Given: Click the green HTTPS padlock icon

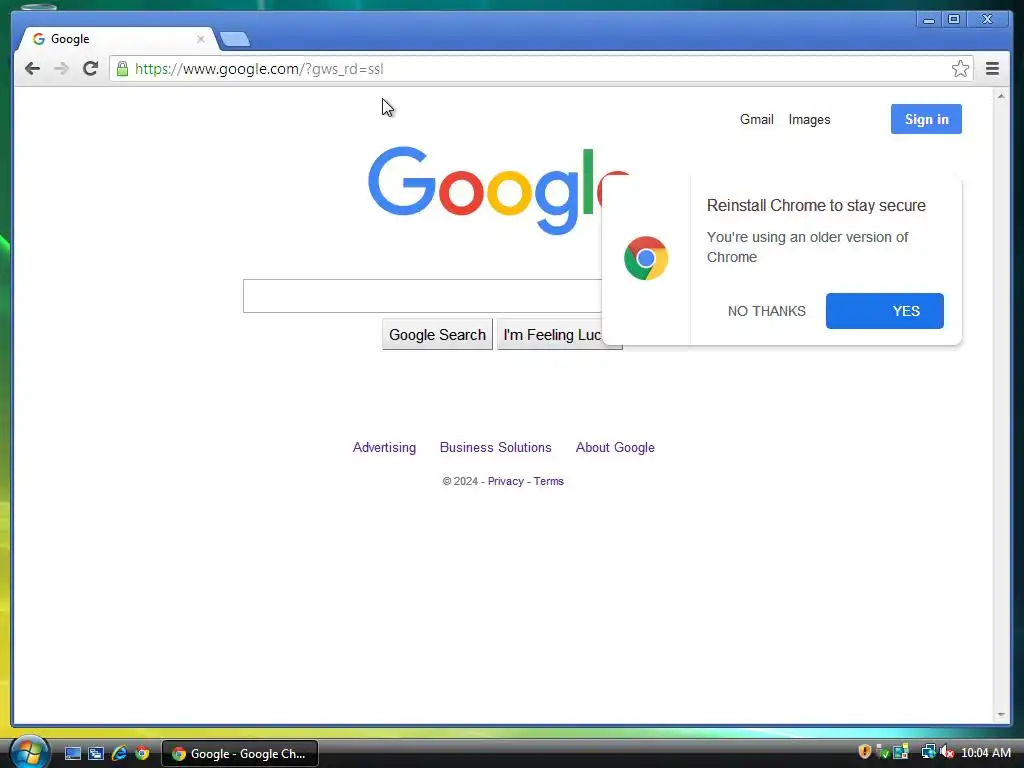Looking at the screenshot, I should pos(122,69).
